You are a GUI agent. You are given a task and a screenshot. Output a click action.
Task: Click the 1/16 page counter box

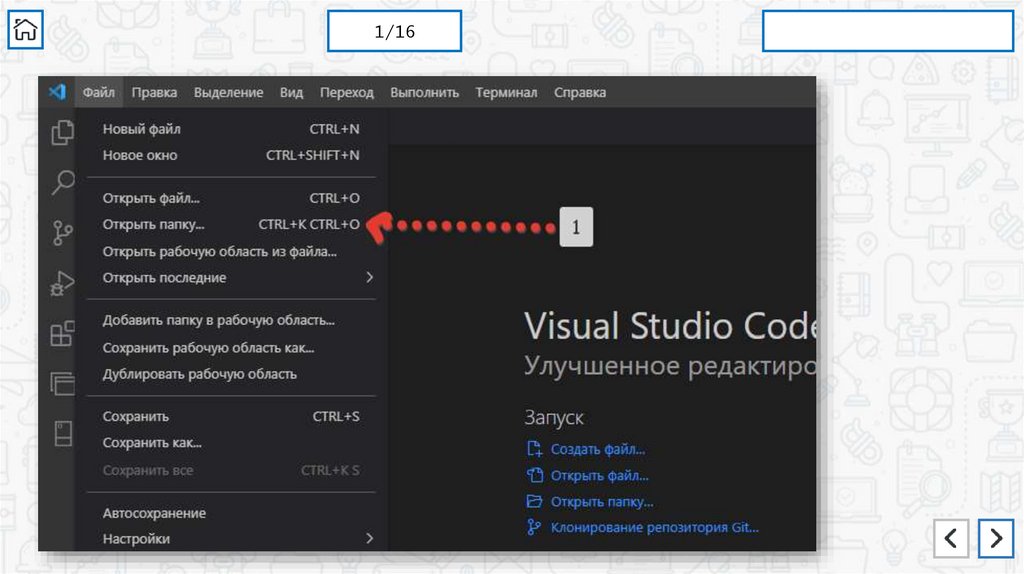(394, 31)
